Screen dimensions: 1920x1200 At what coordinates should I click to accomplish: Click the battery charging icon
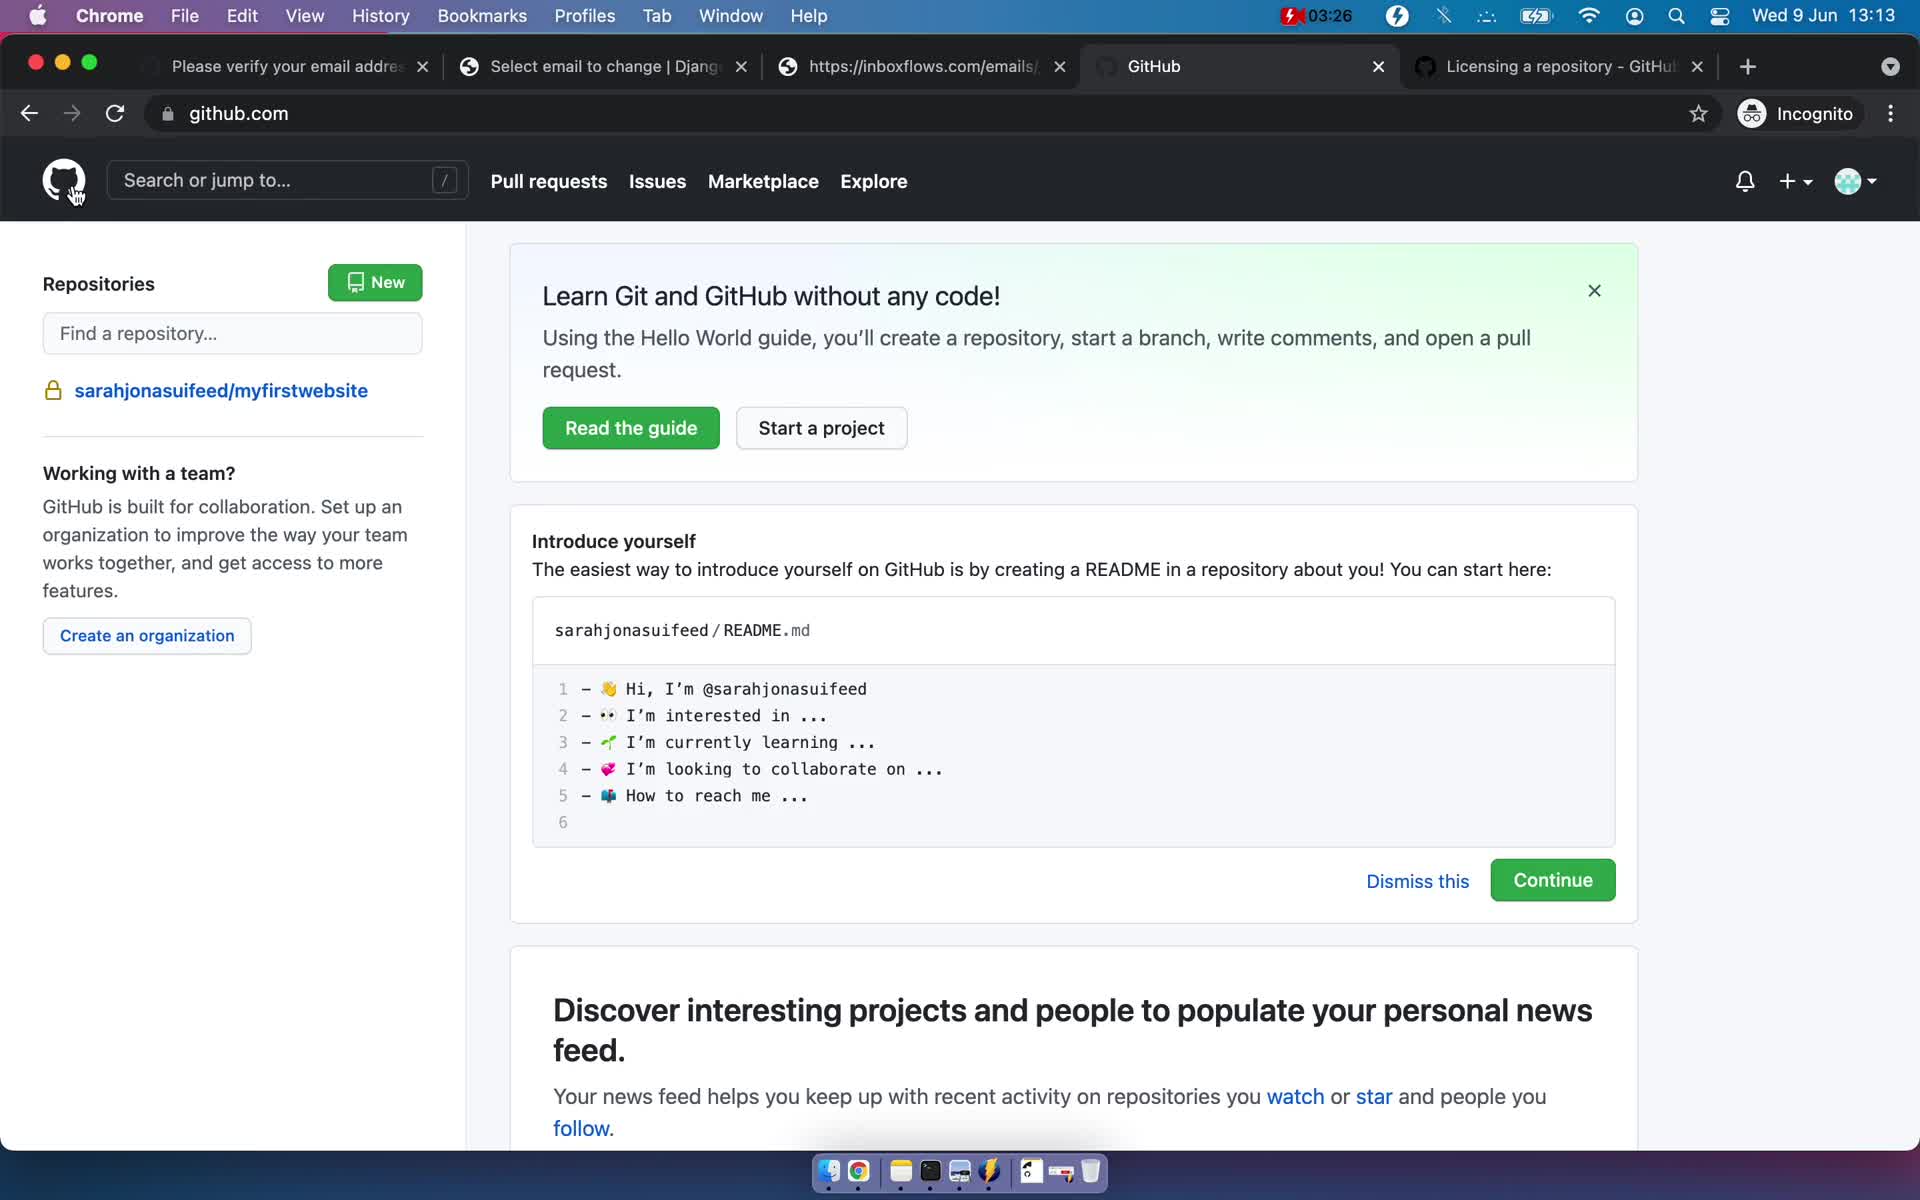(x=1536, y=16)
